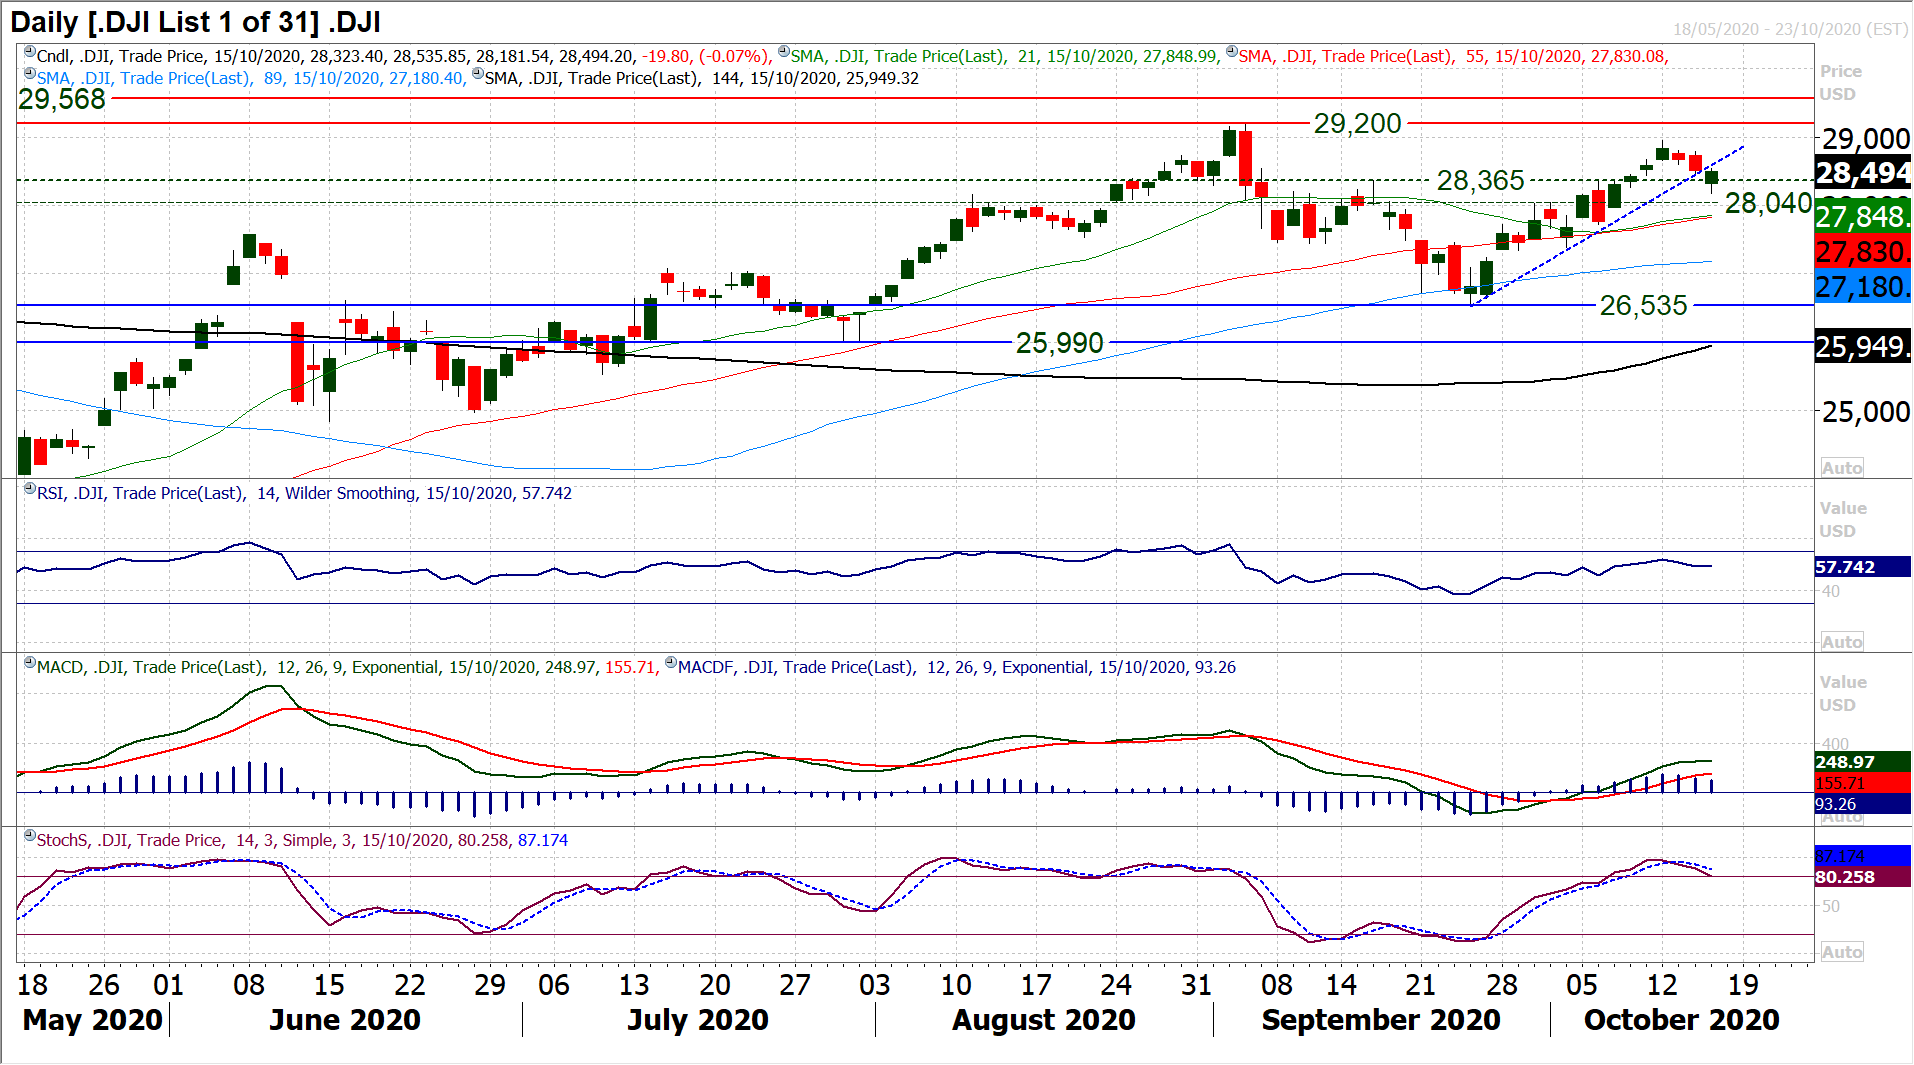Click the circle icon beside the RSI legend
Image resolution: width=1914 pixels, height=1065 pixels.
coord(30,490)
